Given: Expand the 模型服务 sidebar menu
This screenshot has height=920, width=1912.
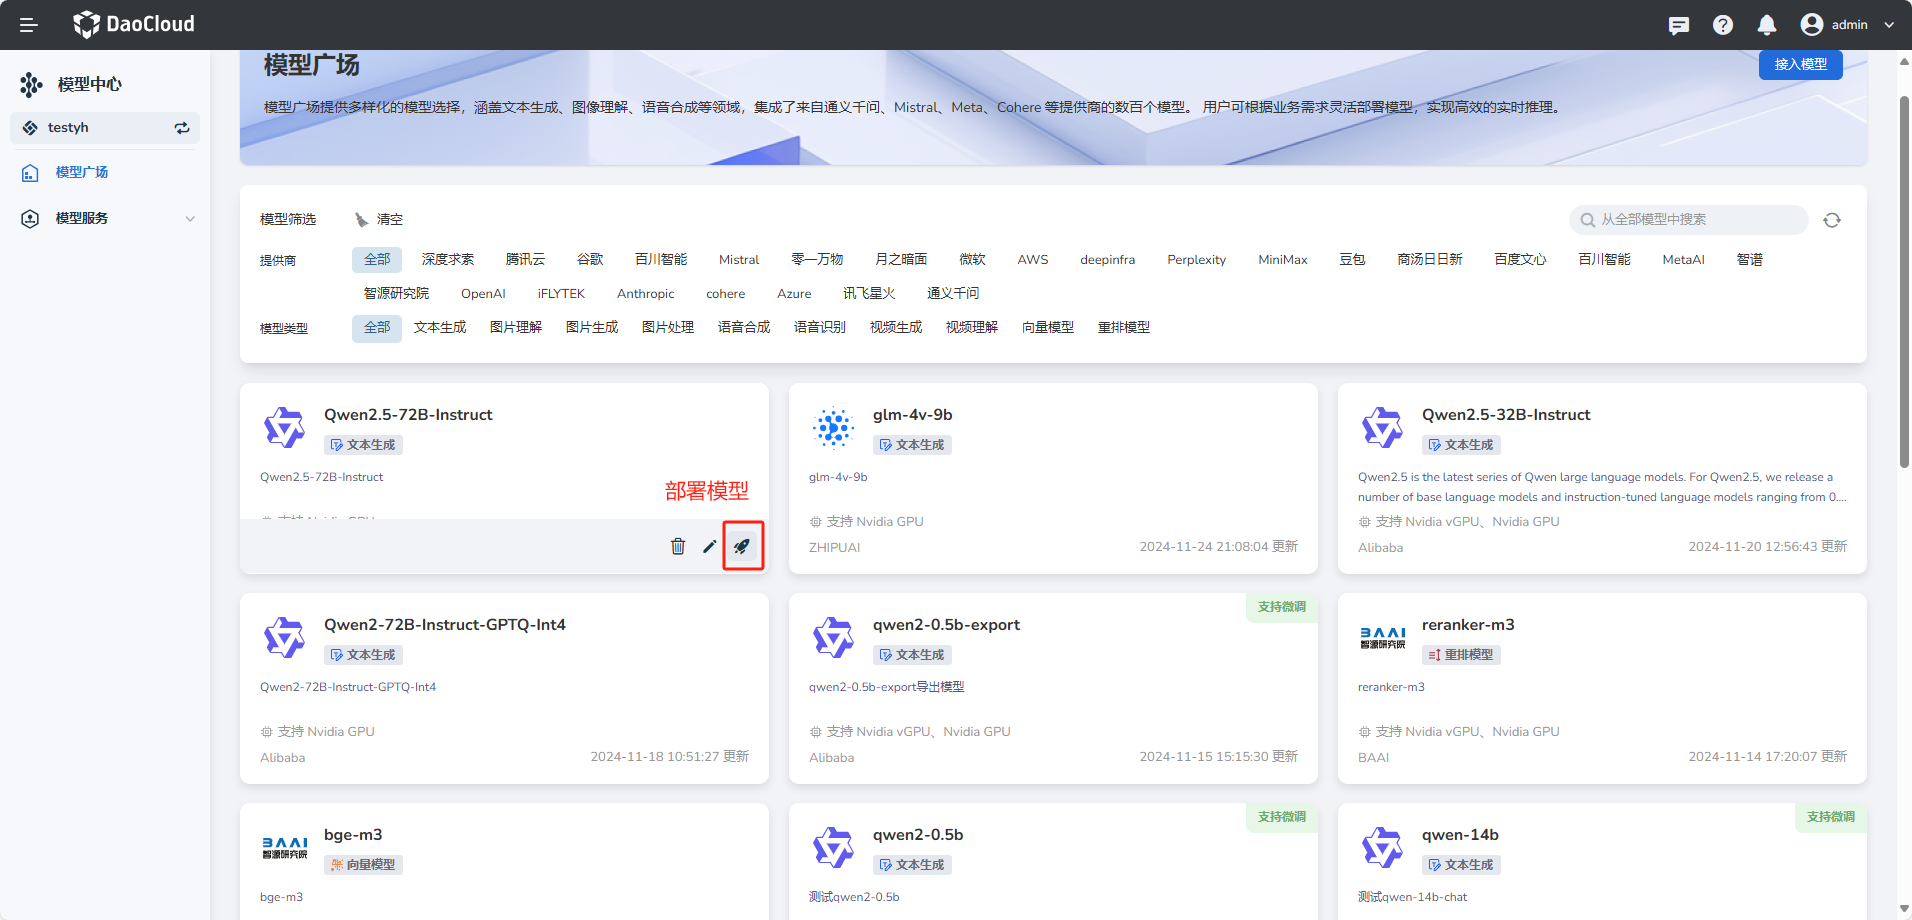Looking at the screenshot, I should (105, 218).
